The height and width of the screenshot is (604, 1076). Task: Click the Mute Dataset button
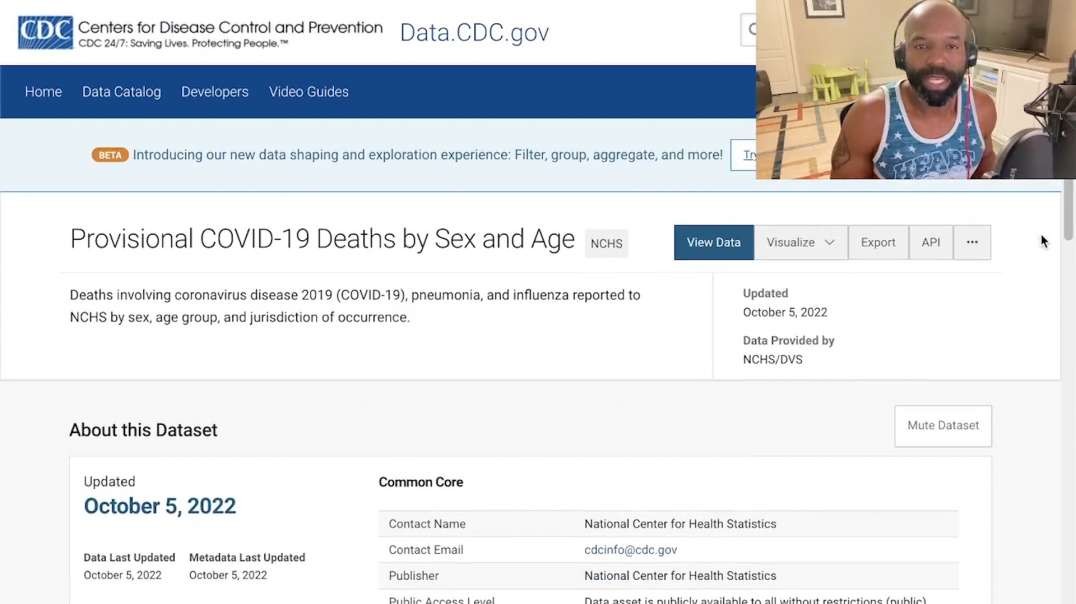pyautogui.click(x=943, y=426)
